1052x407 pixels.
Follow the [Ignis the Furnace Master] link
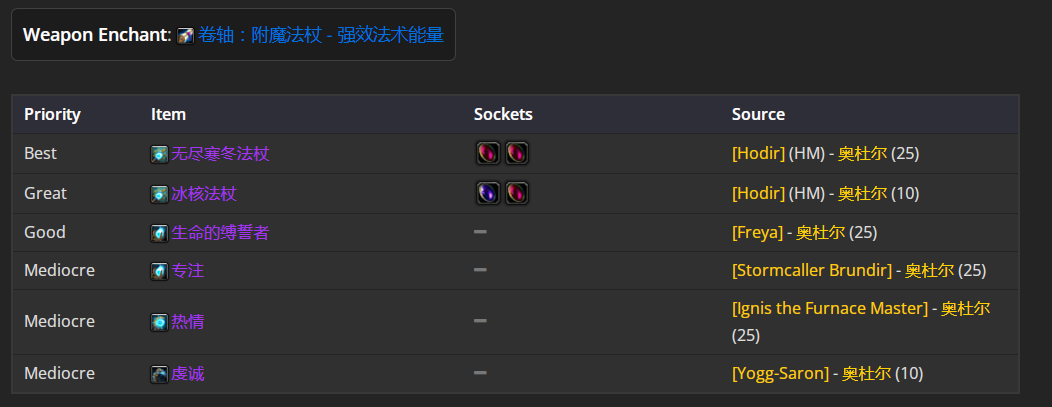(x=830, y=308)
